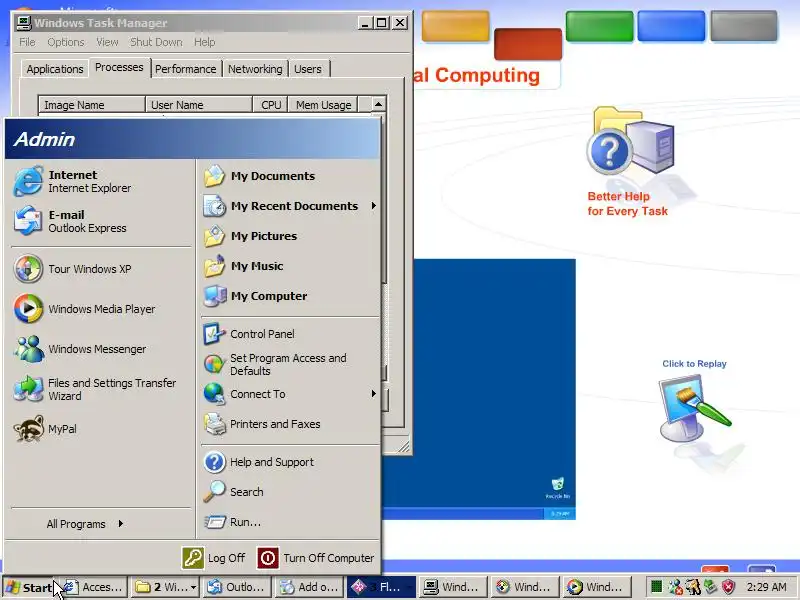The image size is (800, 600).
Task: Click red security shield tray icon
Action: pyautogui.click(x=728, y=587)
